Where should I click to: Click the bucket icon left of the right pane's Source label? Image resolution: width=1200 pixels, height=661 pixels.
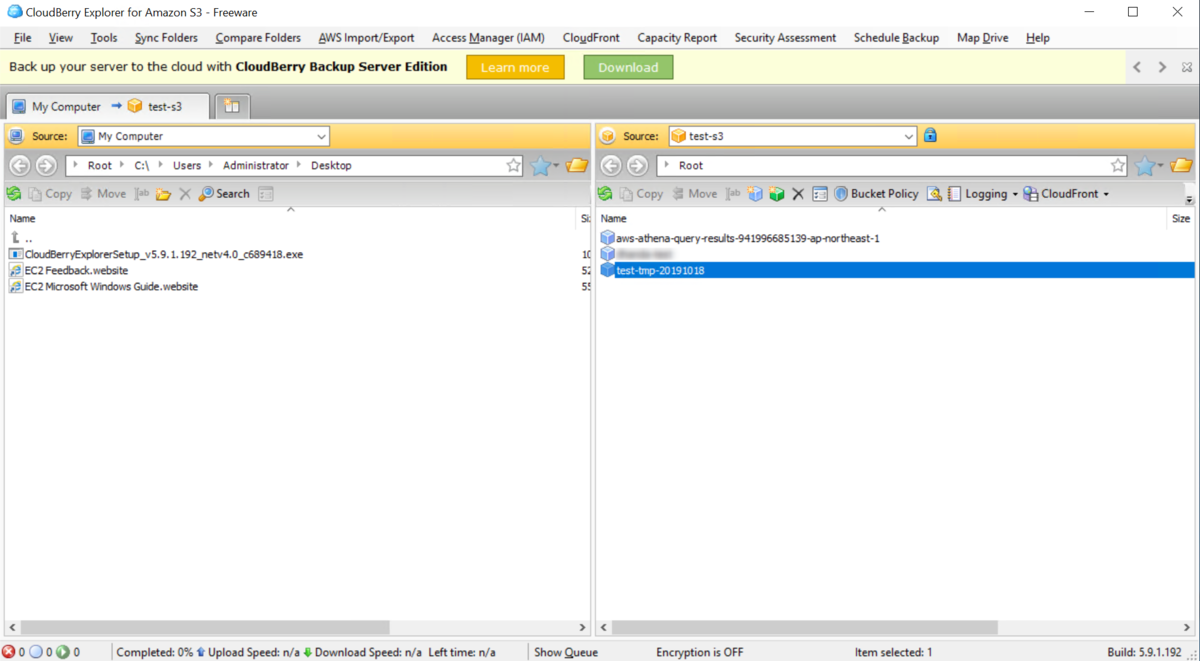607,136
